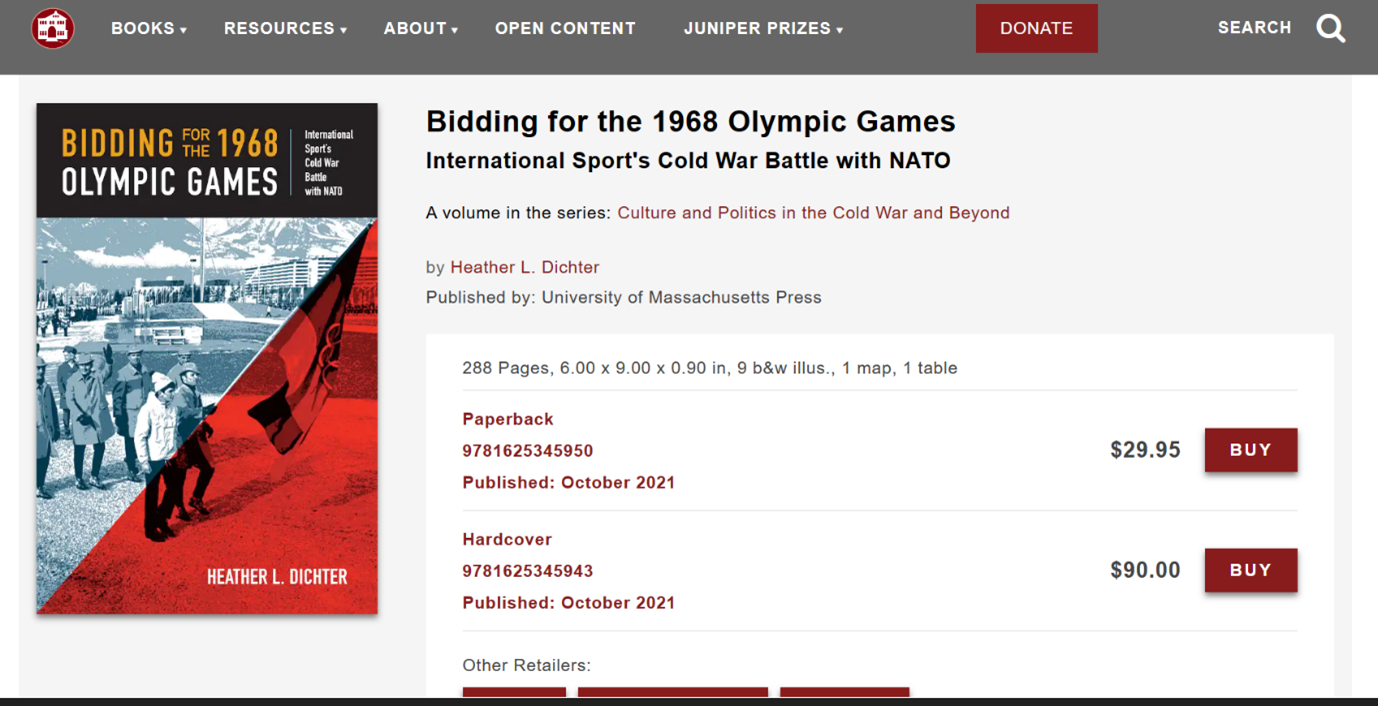
Task: Click the hardcover's Published October 2021 text
Action: click(x=568, y=602)
